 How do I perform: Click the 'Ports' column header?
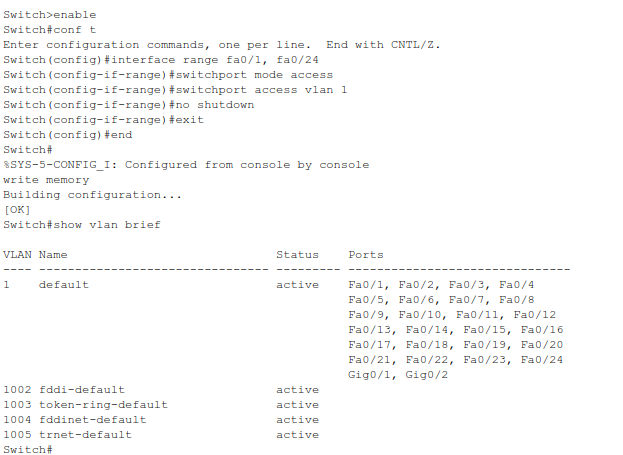pyautogui.click(x=366, y=255)
